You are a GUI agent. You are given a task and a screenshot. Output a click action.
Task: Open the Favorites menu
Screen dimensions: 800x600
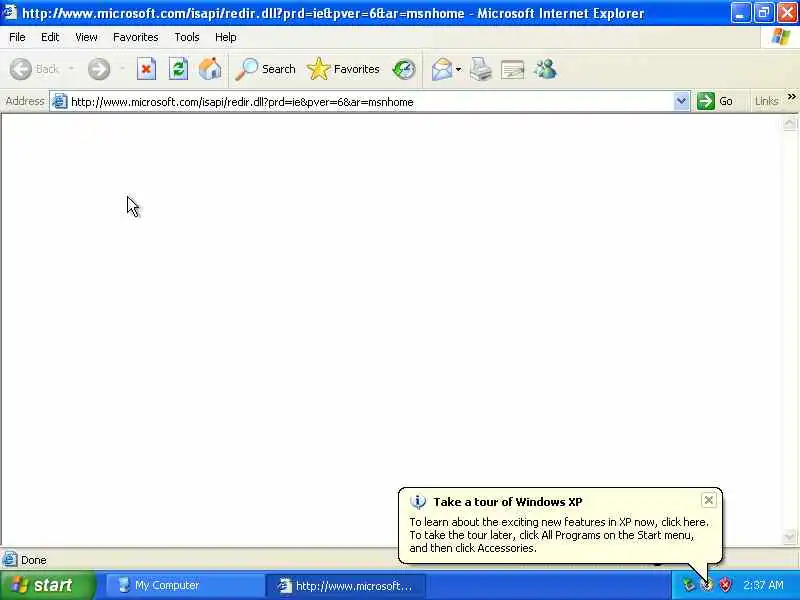(136, 37)
